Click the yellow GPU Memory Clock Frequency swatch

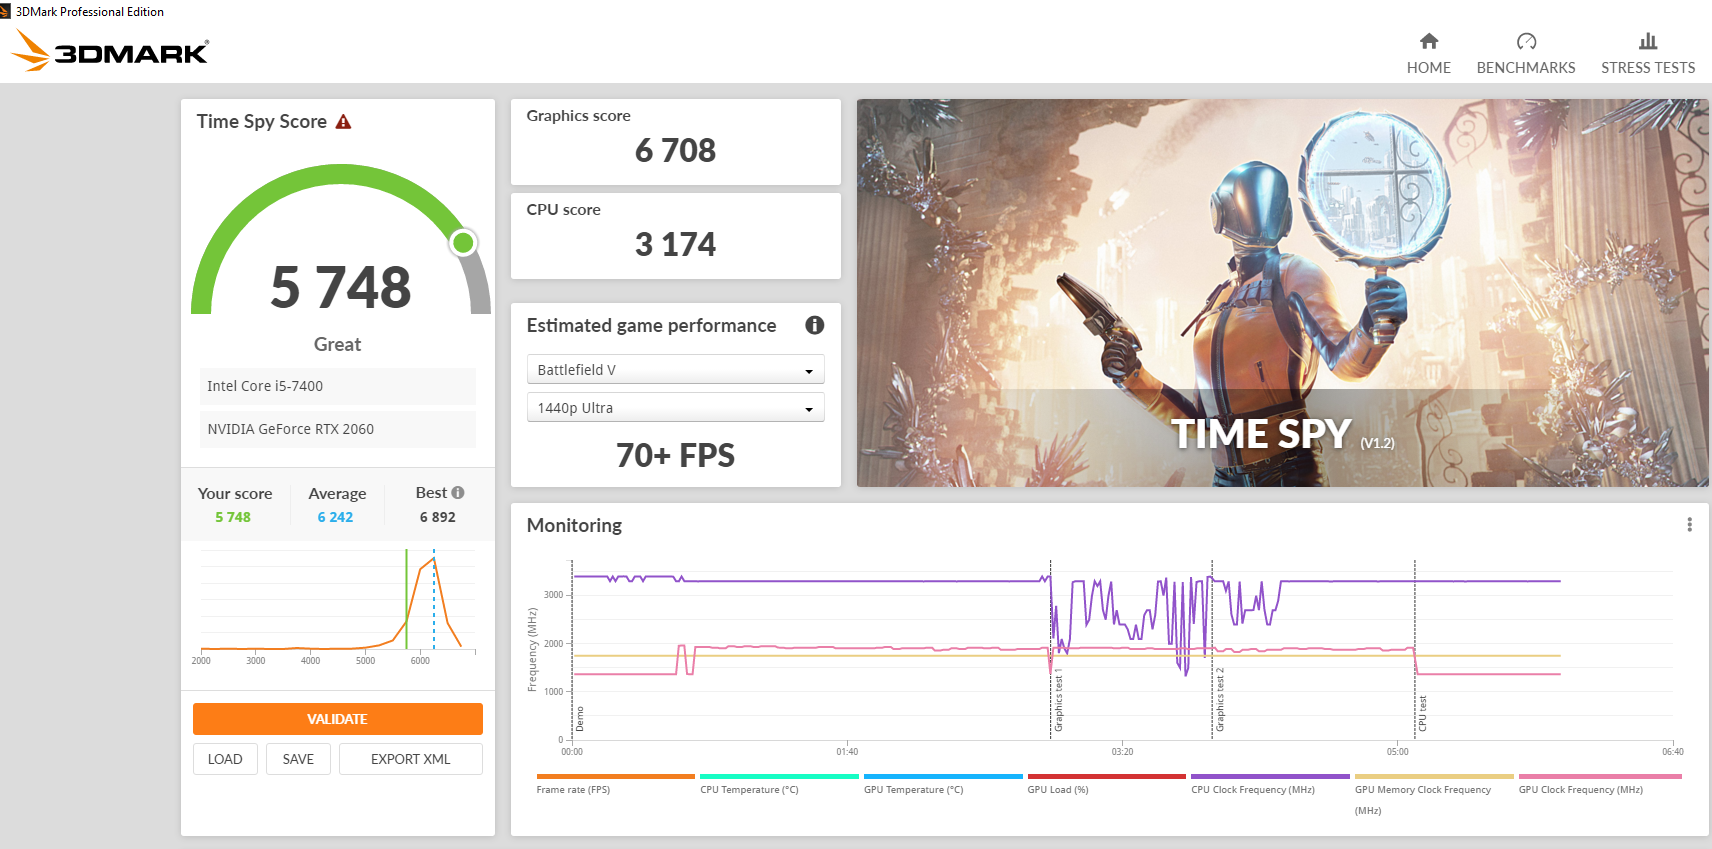pos(1434,776)
